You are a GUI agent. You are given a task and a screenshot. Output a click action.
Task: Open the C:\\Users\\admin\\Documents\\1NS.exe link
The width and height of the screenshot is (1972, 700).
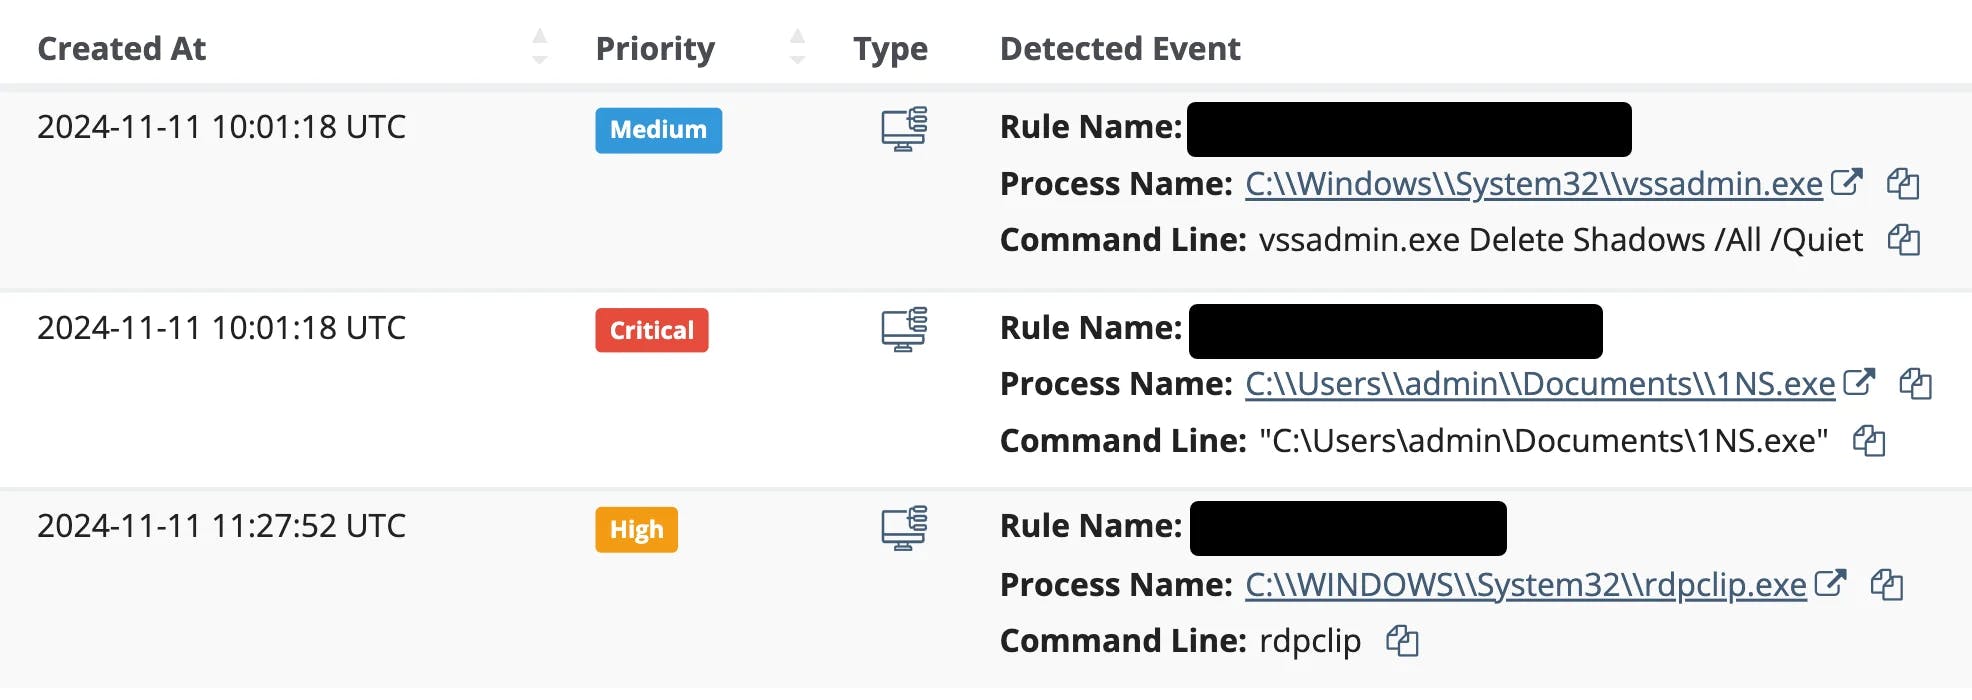(1539, 384)
